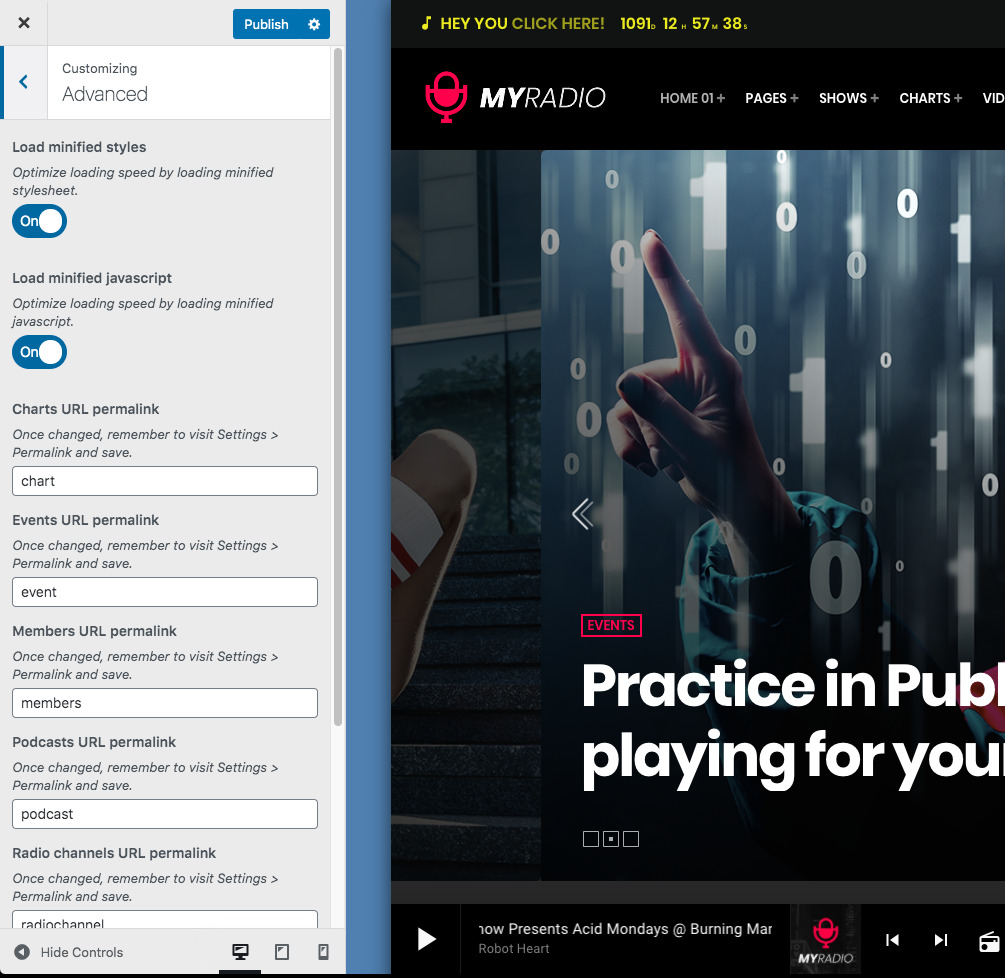
Task: Skip to the next track
Action: [x=940, y=940]
